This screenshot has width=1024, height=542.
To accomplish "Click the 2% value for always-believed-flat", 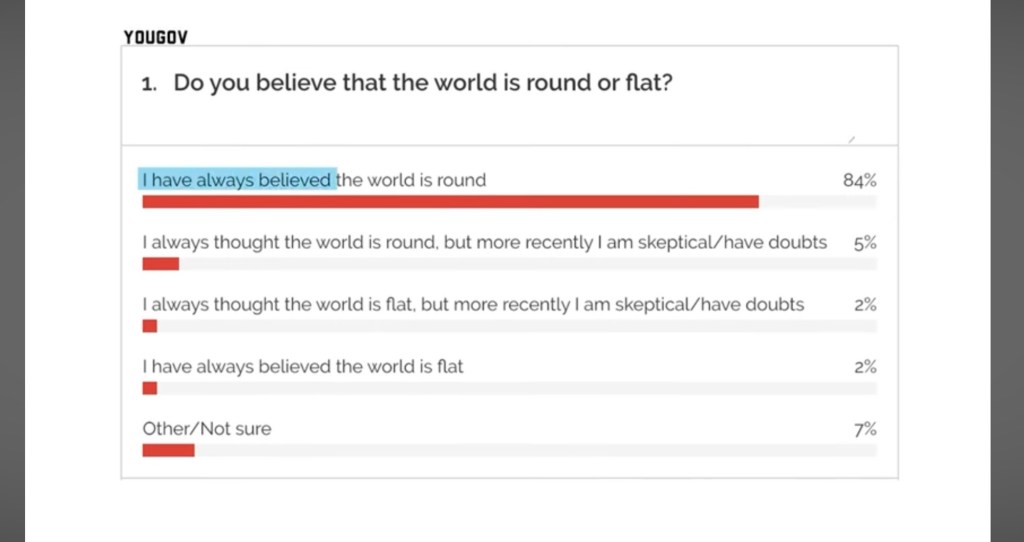I will pyautogui.click(x=865, y=367).
